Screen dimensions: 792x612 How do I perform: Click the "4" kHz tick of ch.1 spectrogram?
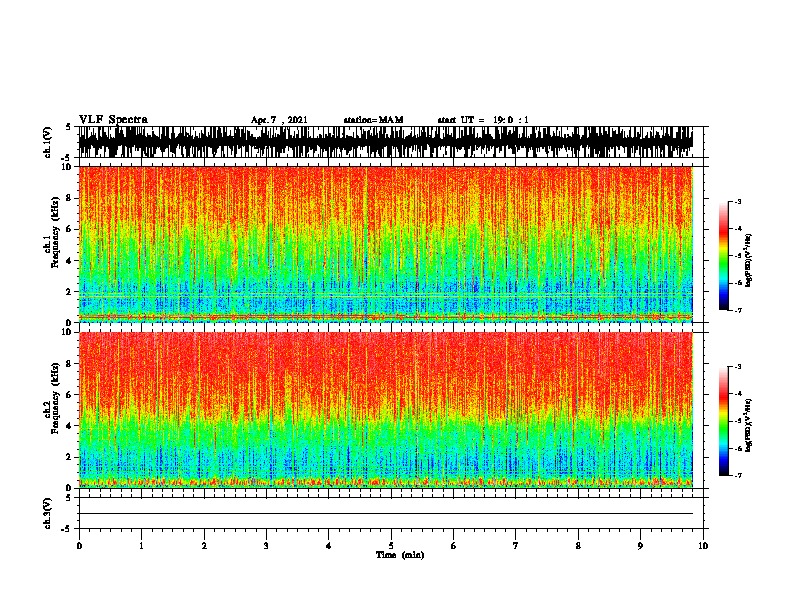click(x=70, y=261)
